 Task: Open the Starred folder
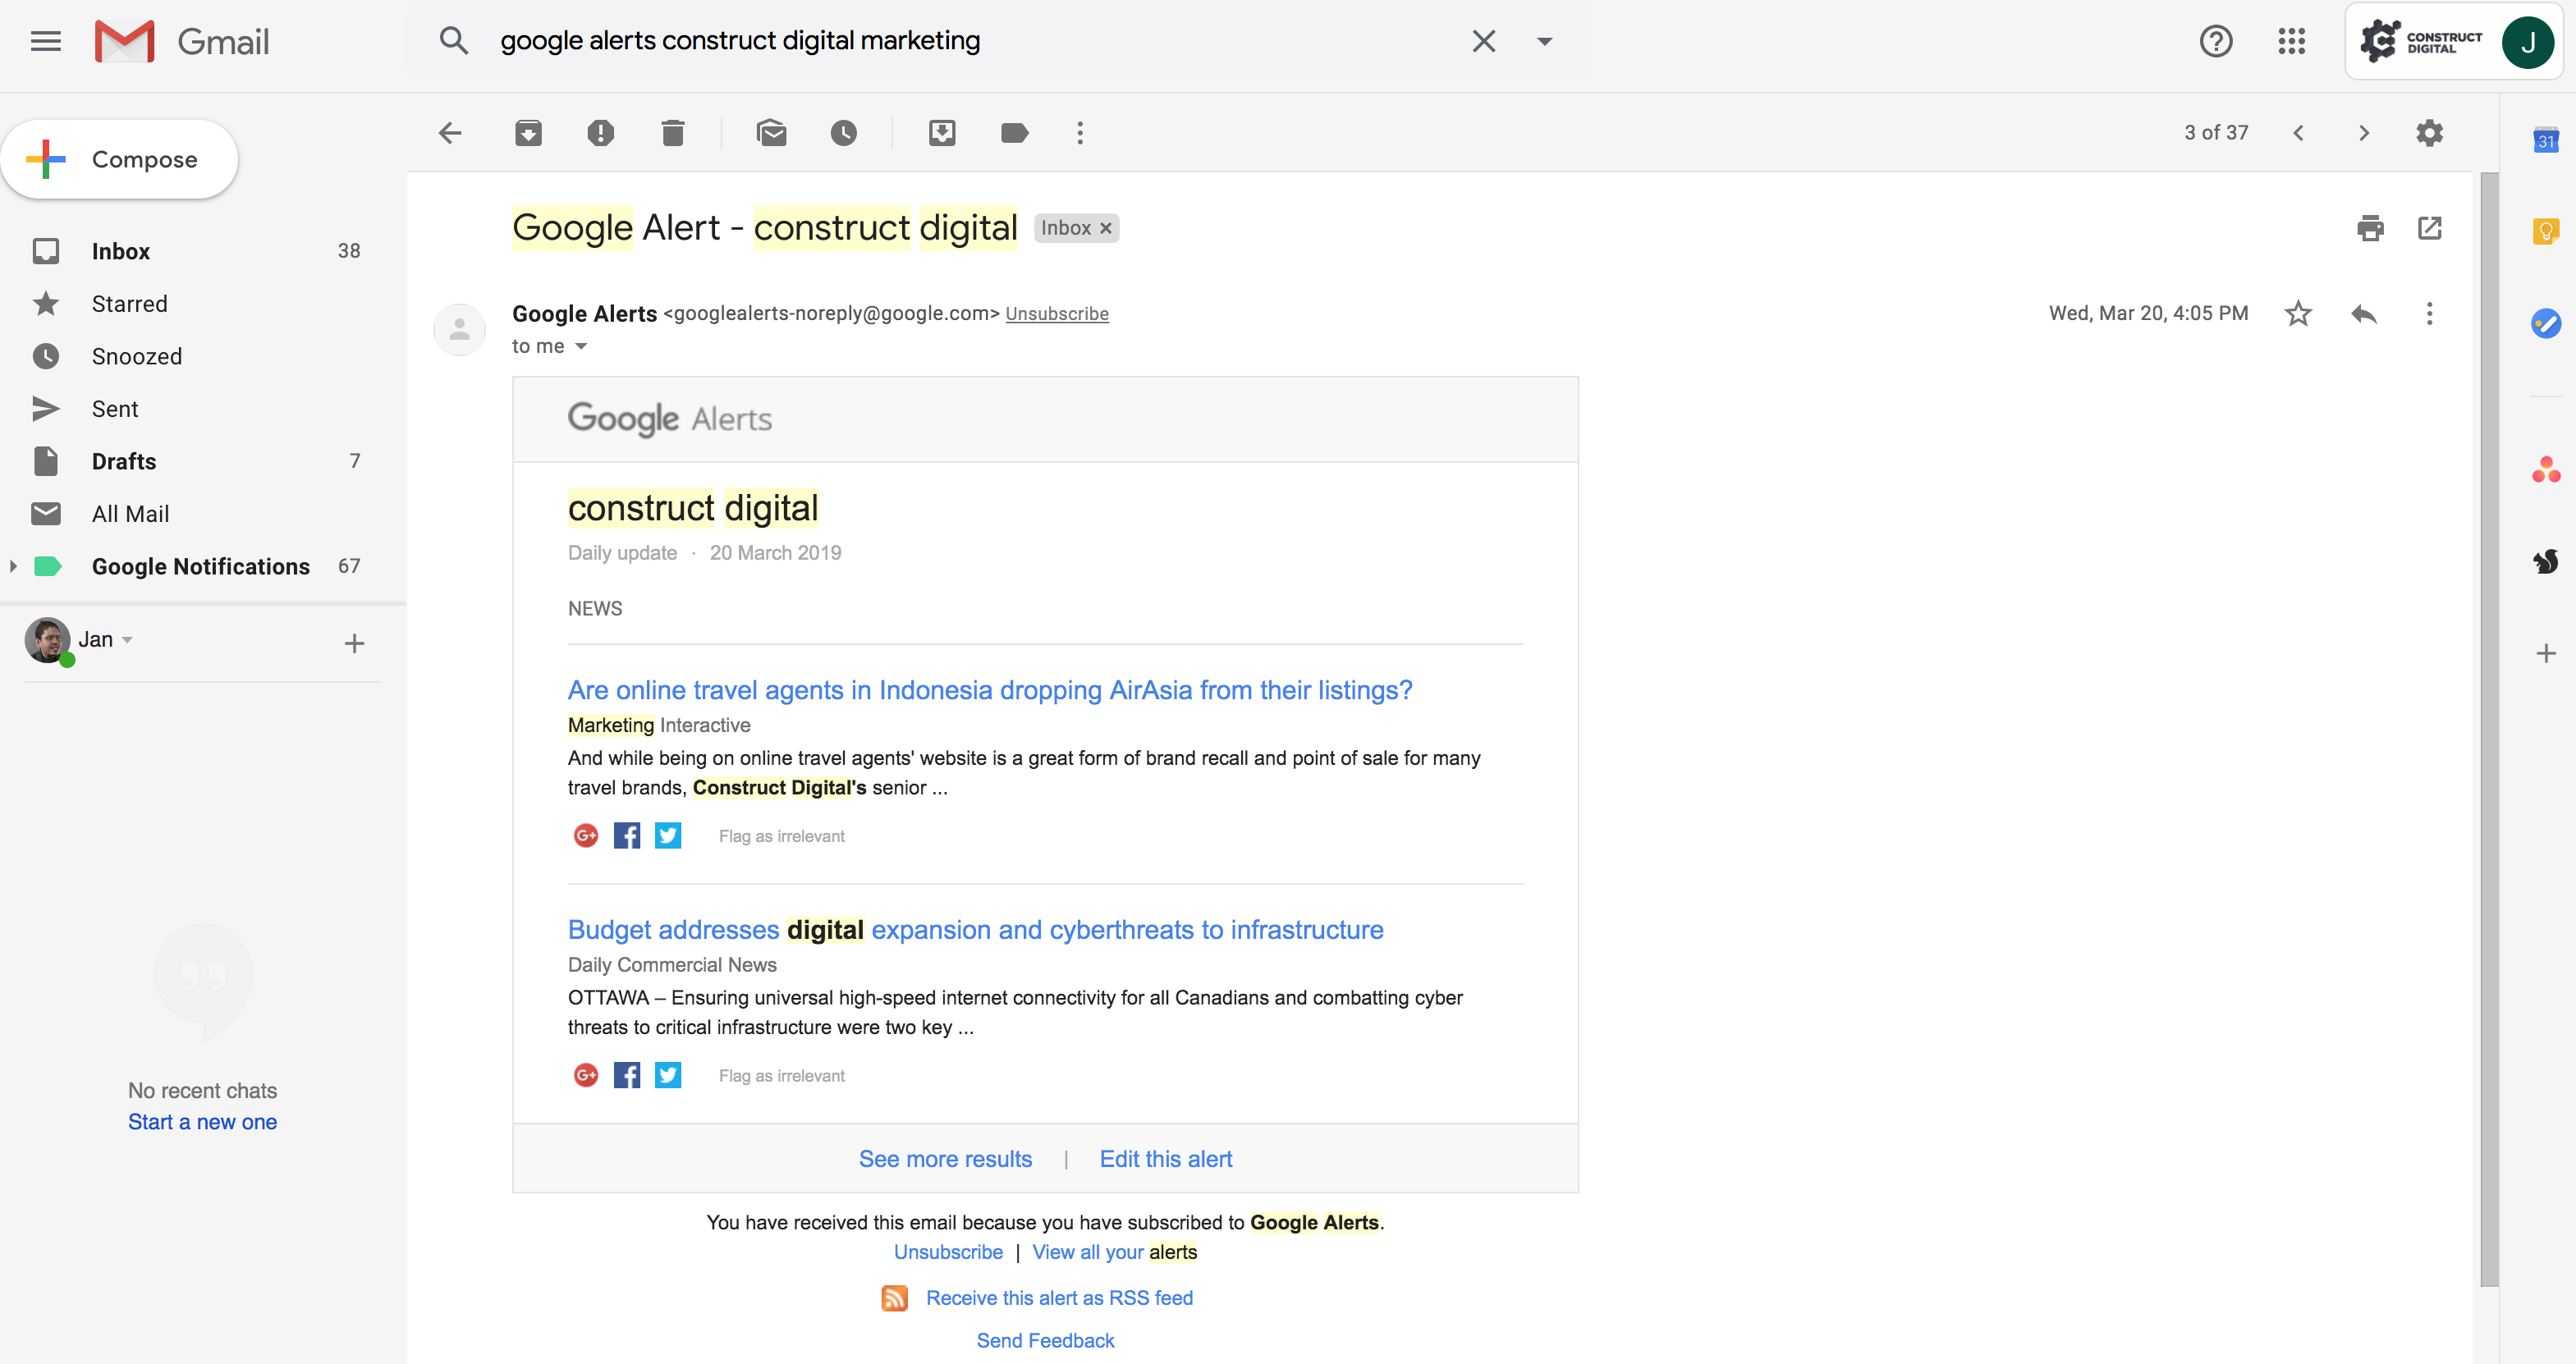(x=129, y=304)
